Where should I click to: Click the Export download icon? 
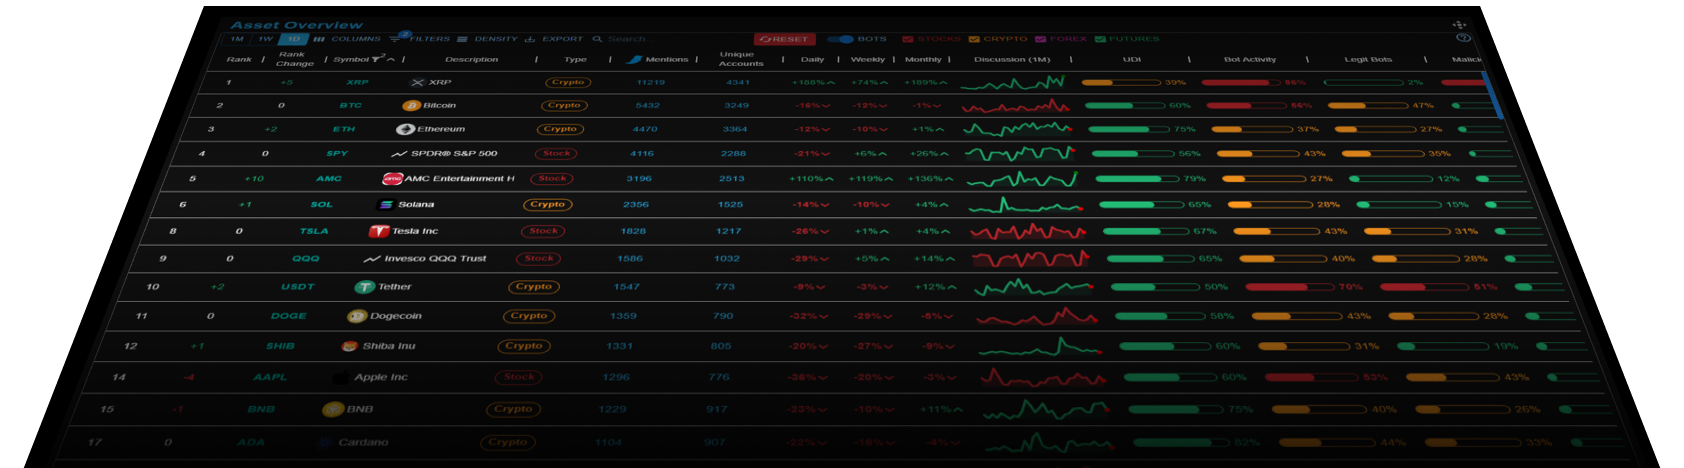tap(530, 39)
